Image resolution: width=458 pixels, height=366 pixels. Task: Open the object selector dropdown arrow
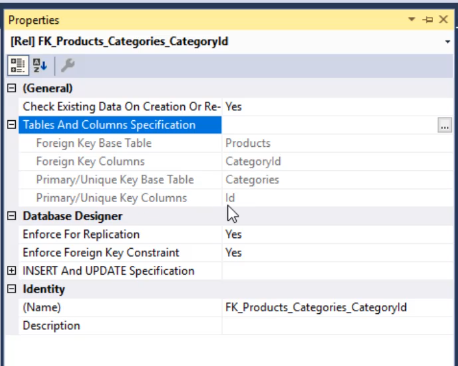(447, 42)
